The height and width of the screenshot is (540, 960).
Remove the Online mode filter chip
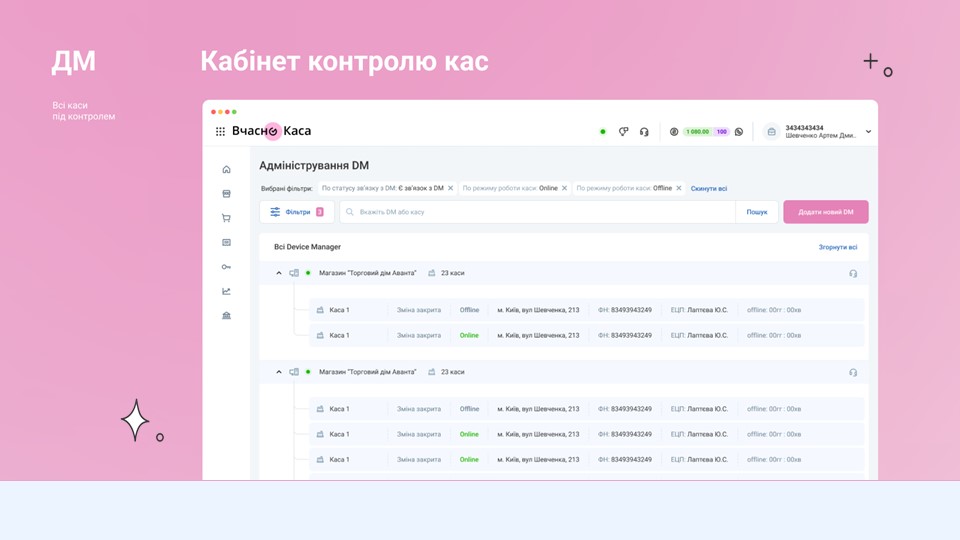click(x=565, y=188)
